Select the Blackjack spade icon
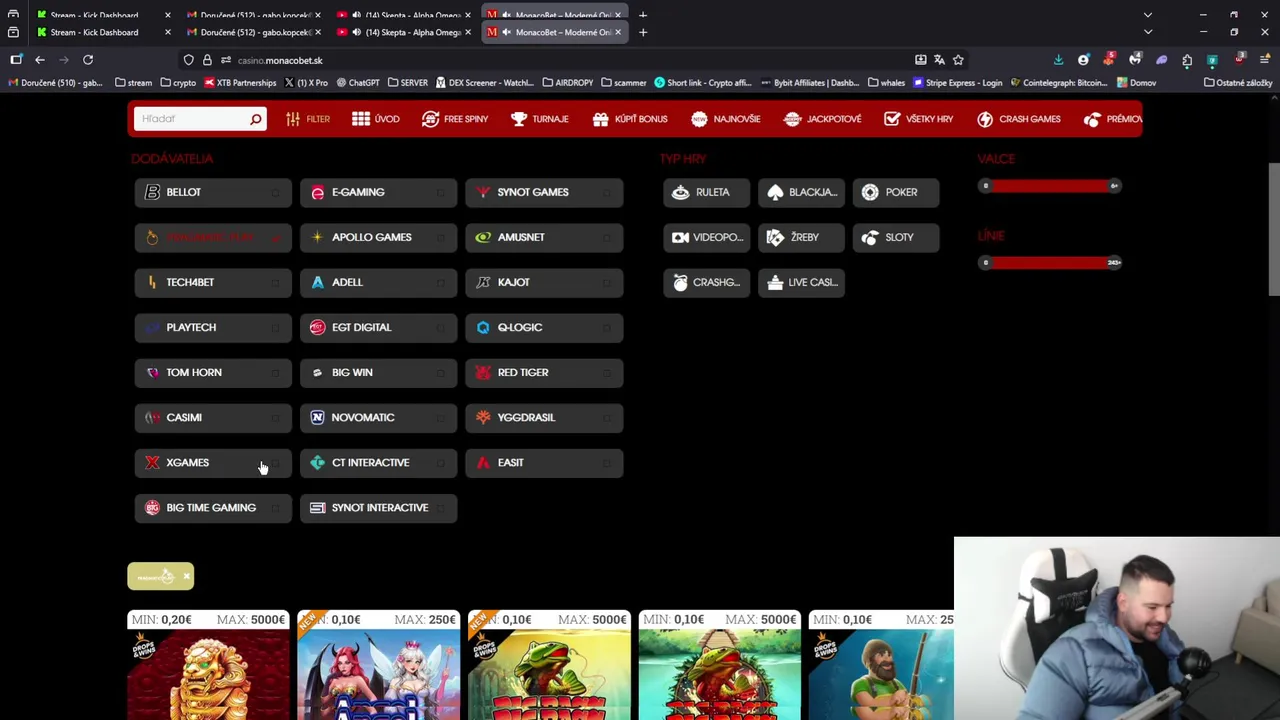The width and height of the screenshot is (1280, 720). click(x=775, y=192)
